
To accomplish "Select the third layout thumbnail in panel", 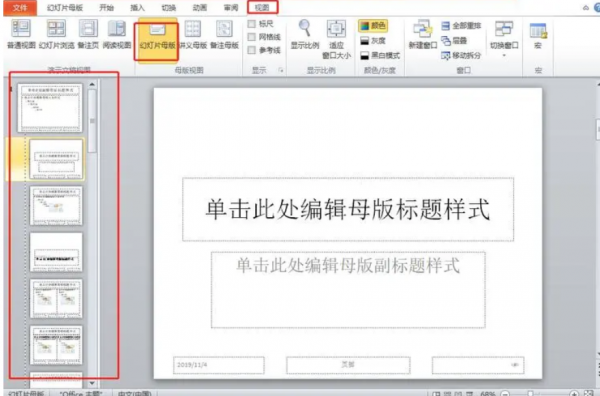I will click(x=56, y=206).
